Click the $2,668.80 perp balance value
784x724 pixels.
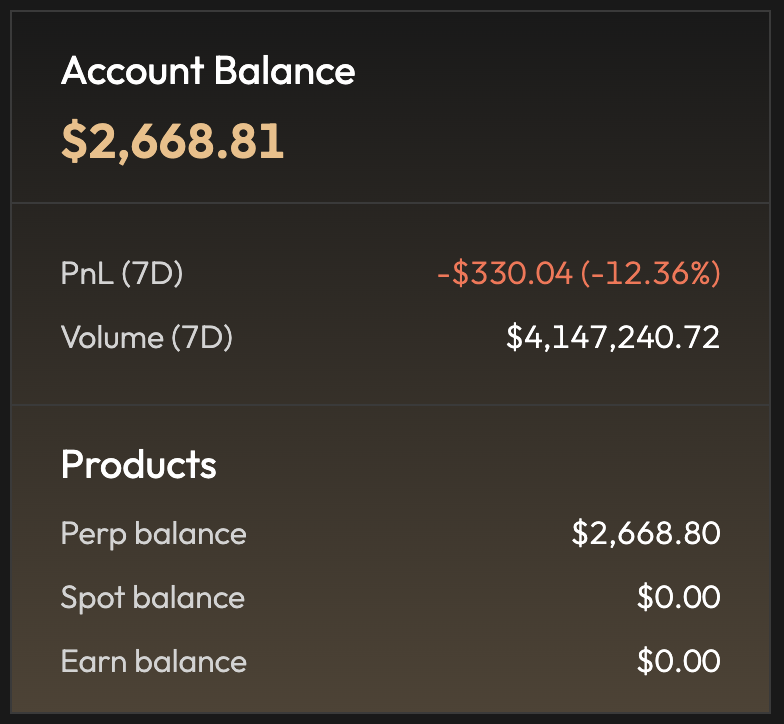[646, 534]
